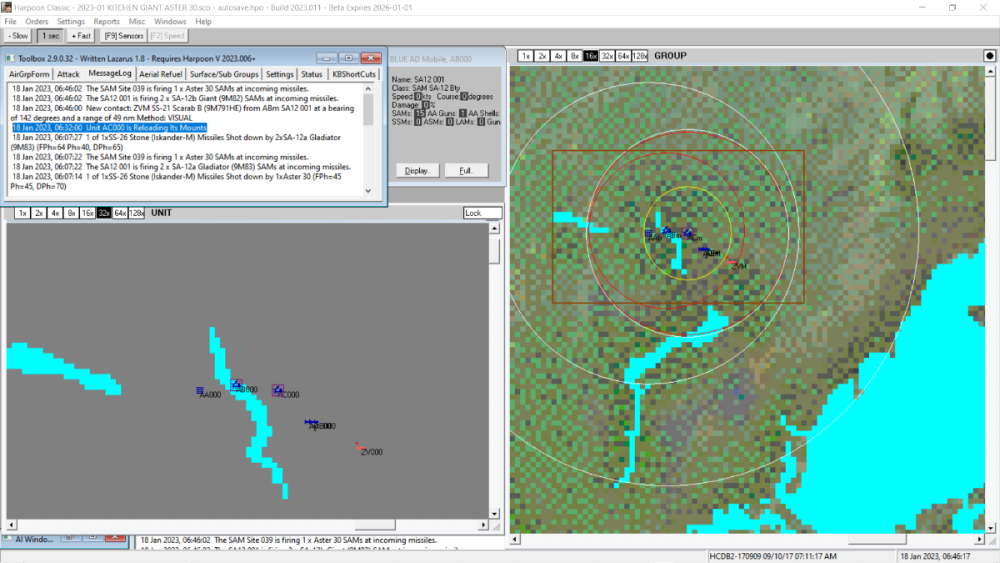The width and height of the screenshot is (1000, 563).
Task: Set Group window zoom to 64x
Action: click(623, 56)
